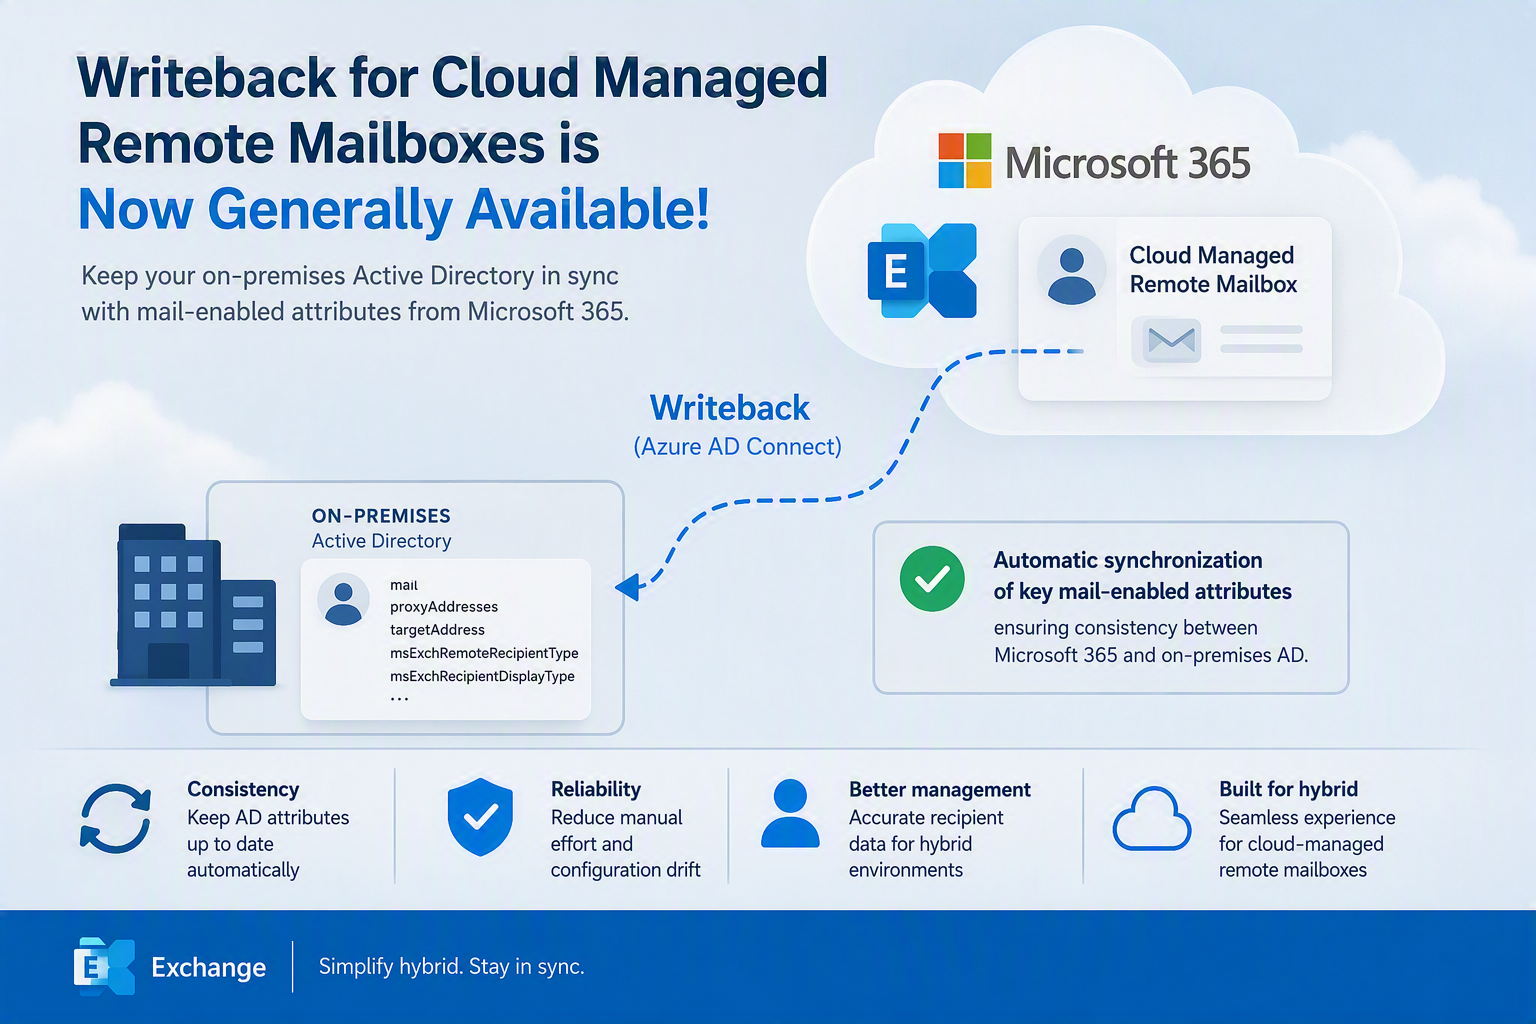
Task: Select the "msExchRecipientDisplayType" attribute
Action: point(482,676)
